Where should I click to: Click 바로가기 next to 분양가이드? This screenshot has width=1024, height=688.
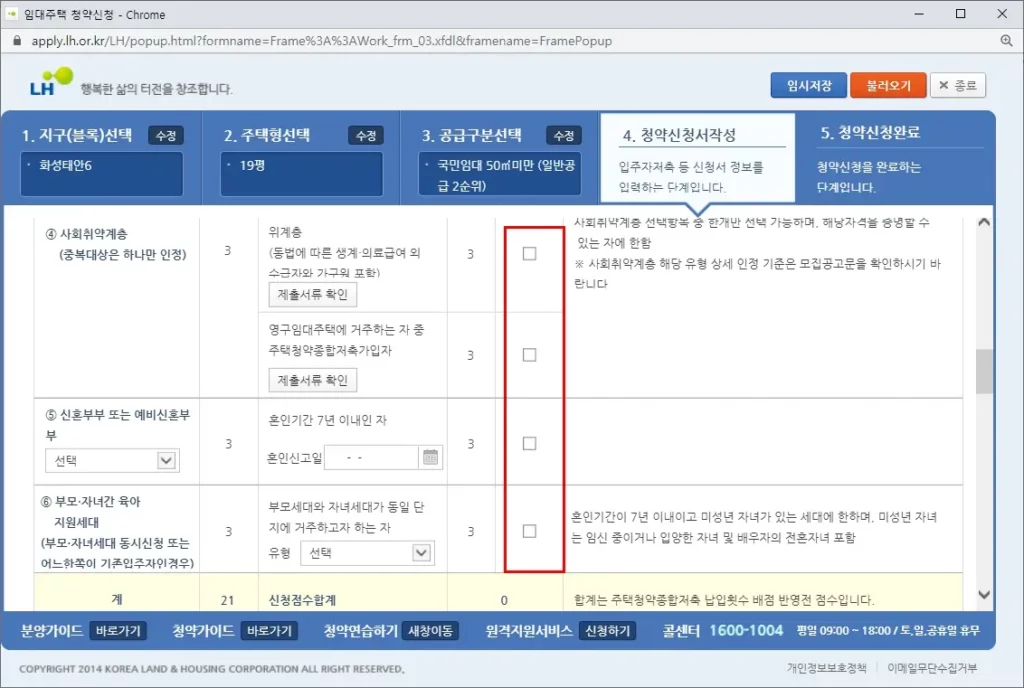coord(118,631)
